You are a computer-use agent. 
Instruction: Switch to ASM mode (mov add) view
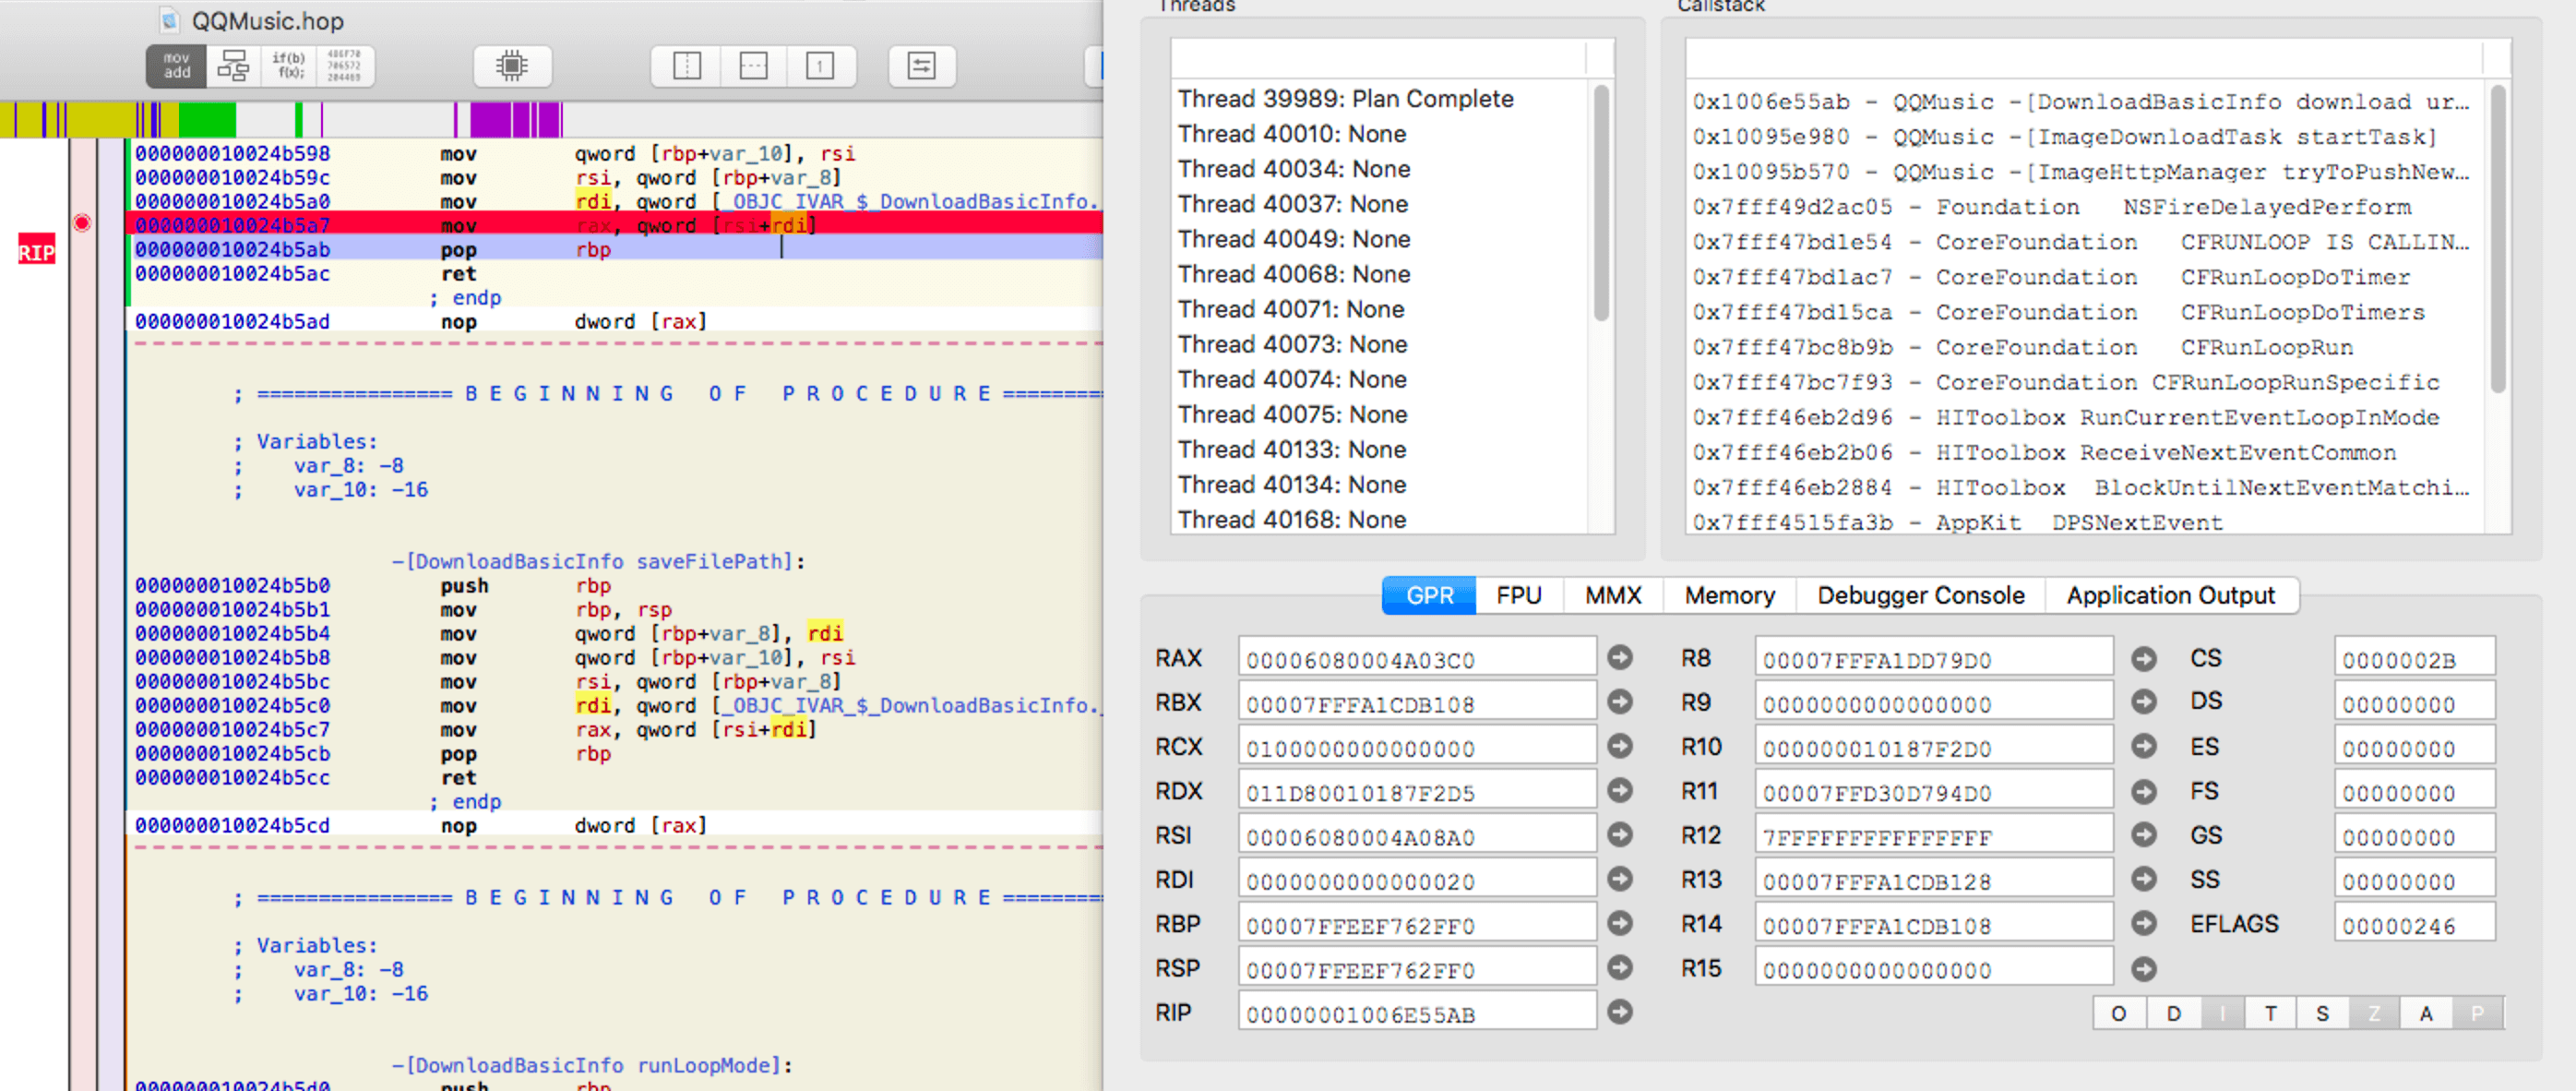(177, 66)
